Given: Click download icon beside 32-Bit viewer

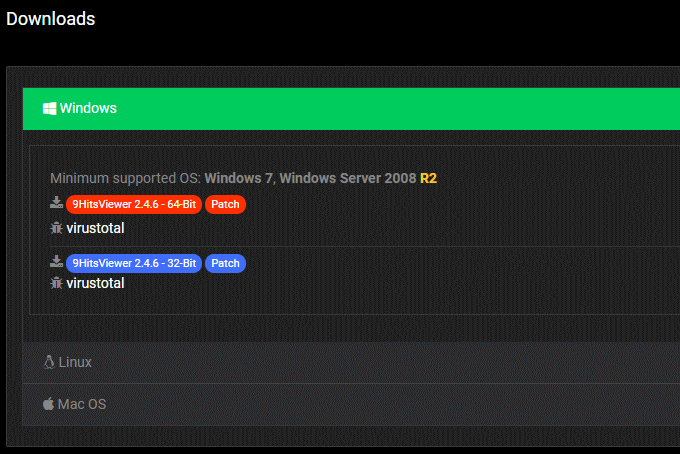Looking at the screenshot, I should pyautogui.click(x=56, y=261).
